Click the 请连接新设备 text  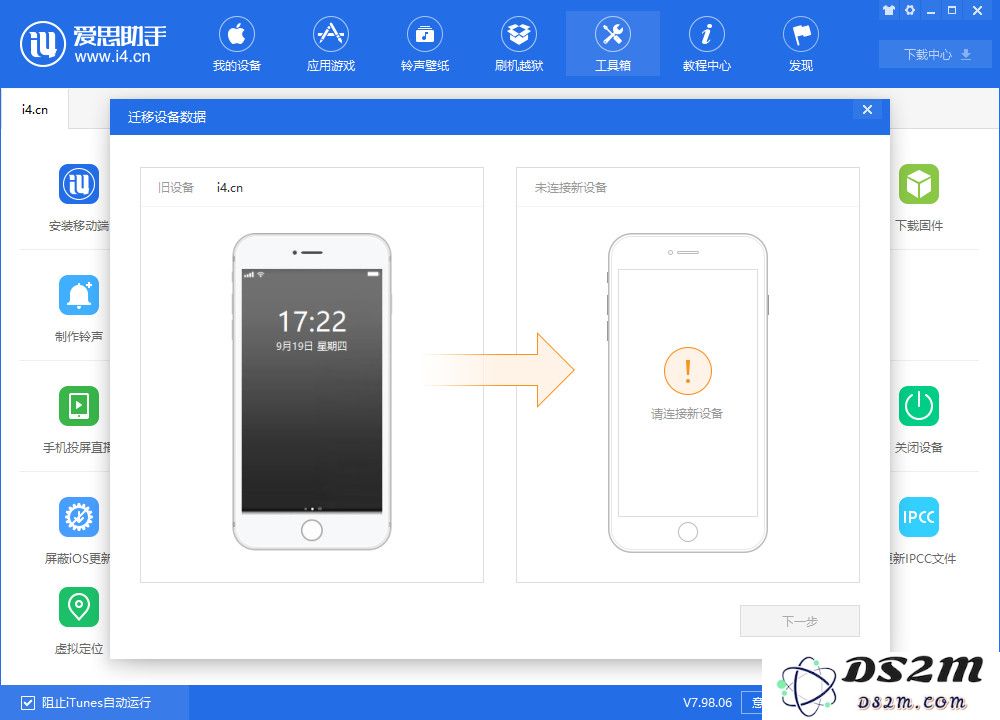(687, 414)
